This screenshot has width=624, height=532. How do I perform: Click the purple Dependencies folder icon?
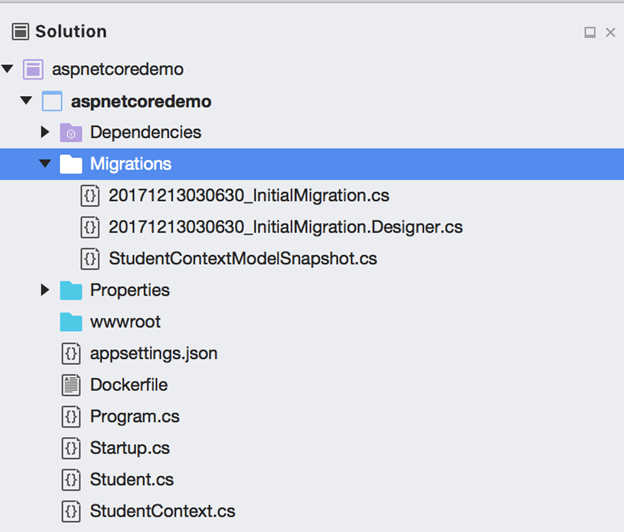click(70, 133)
